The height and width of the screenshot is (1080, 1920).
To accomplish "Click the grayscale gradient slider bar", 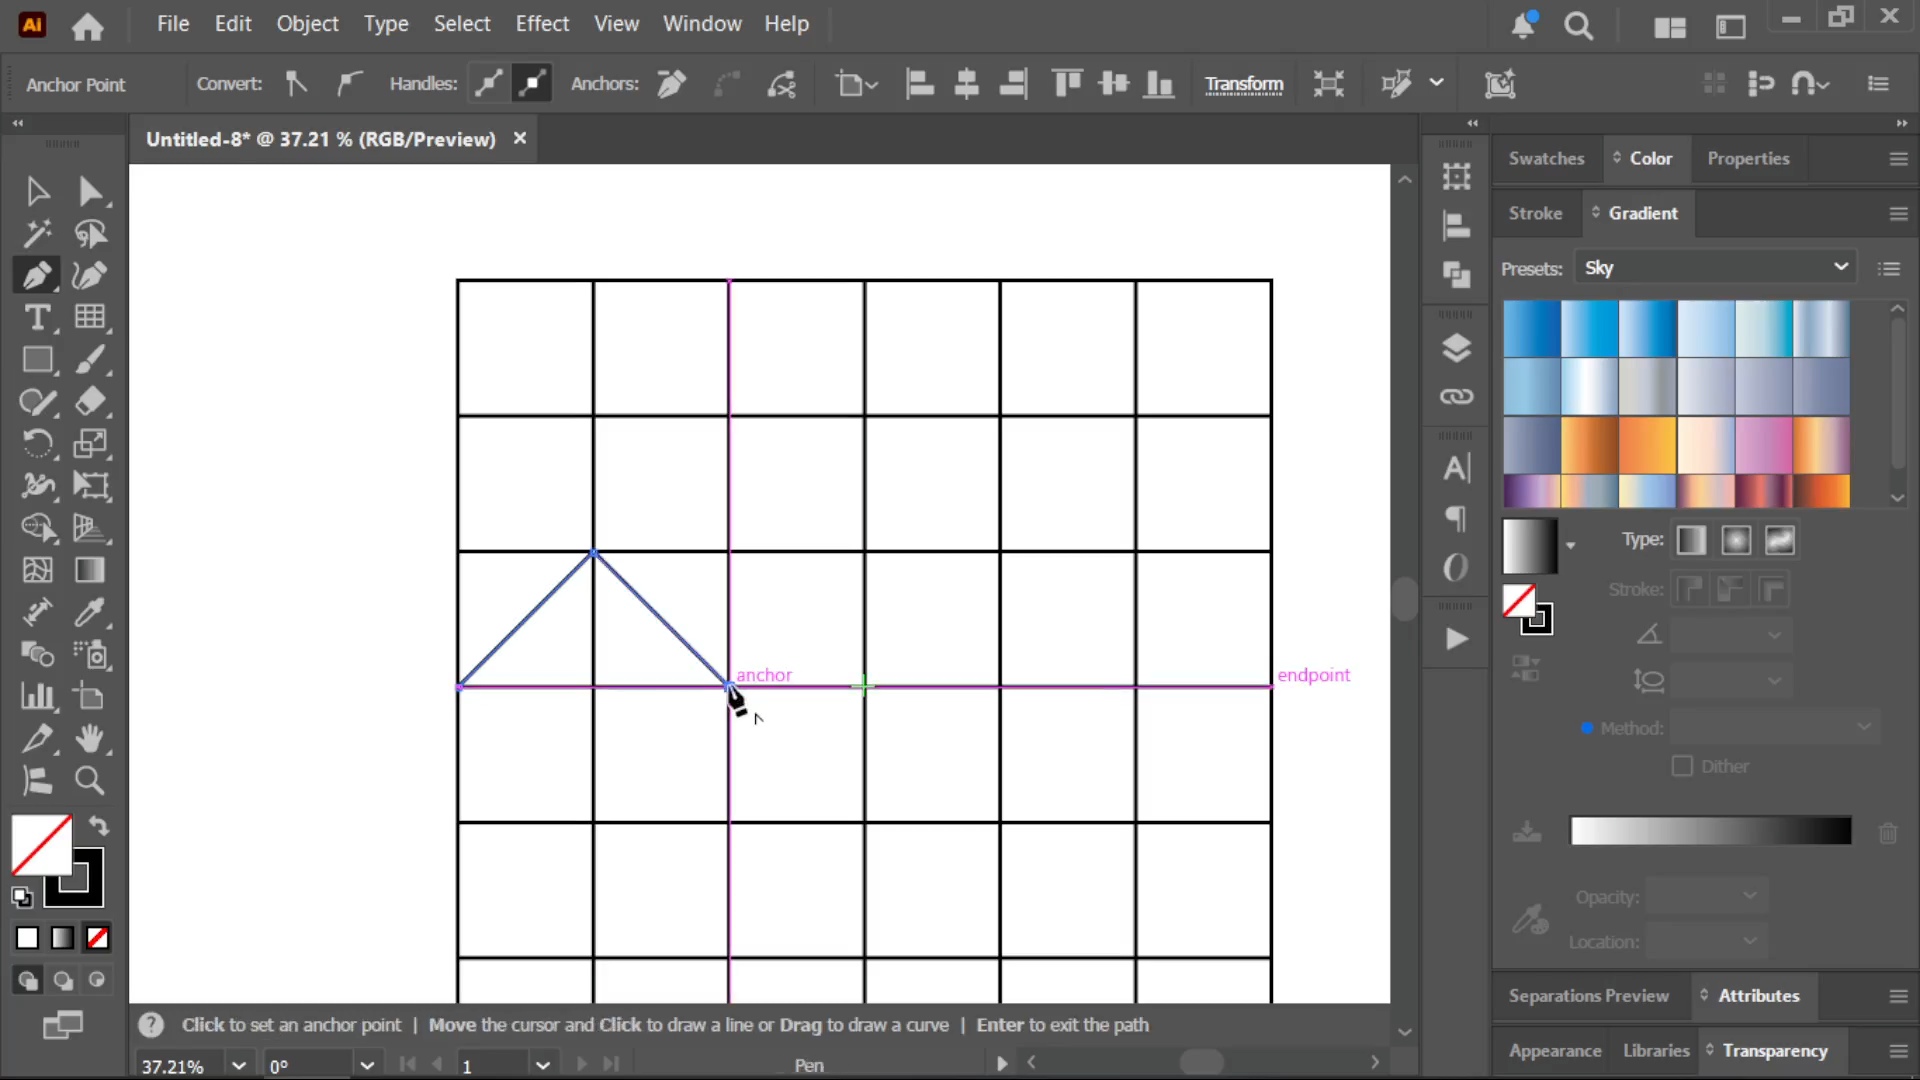I will 1710,831.
